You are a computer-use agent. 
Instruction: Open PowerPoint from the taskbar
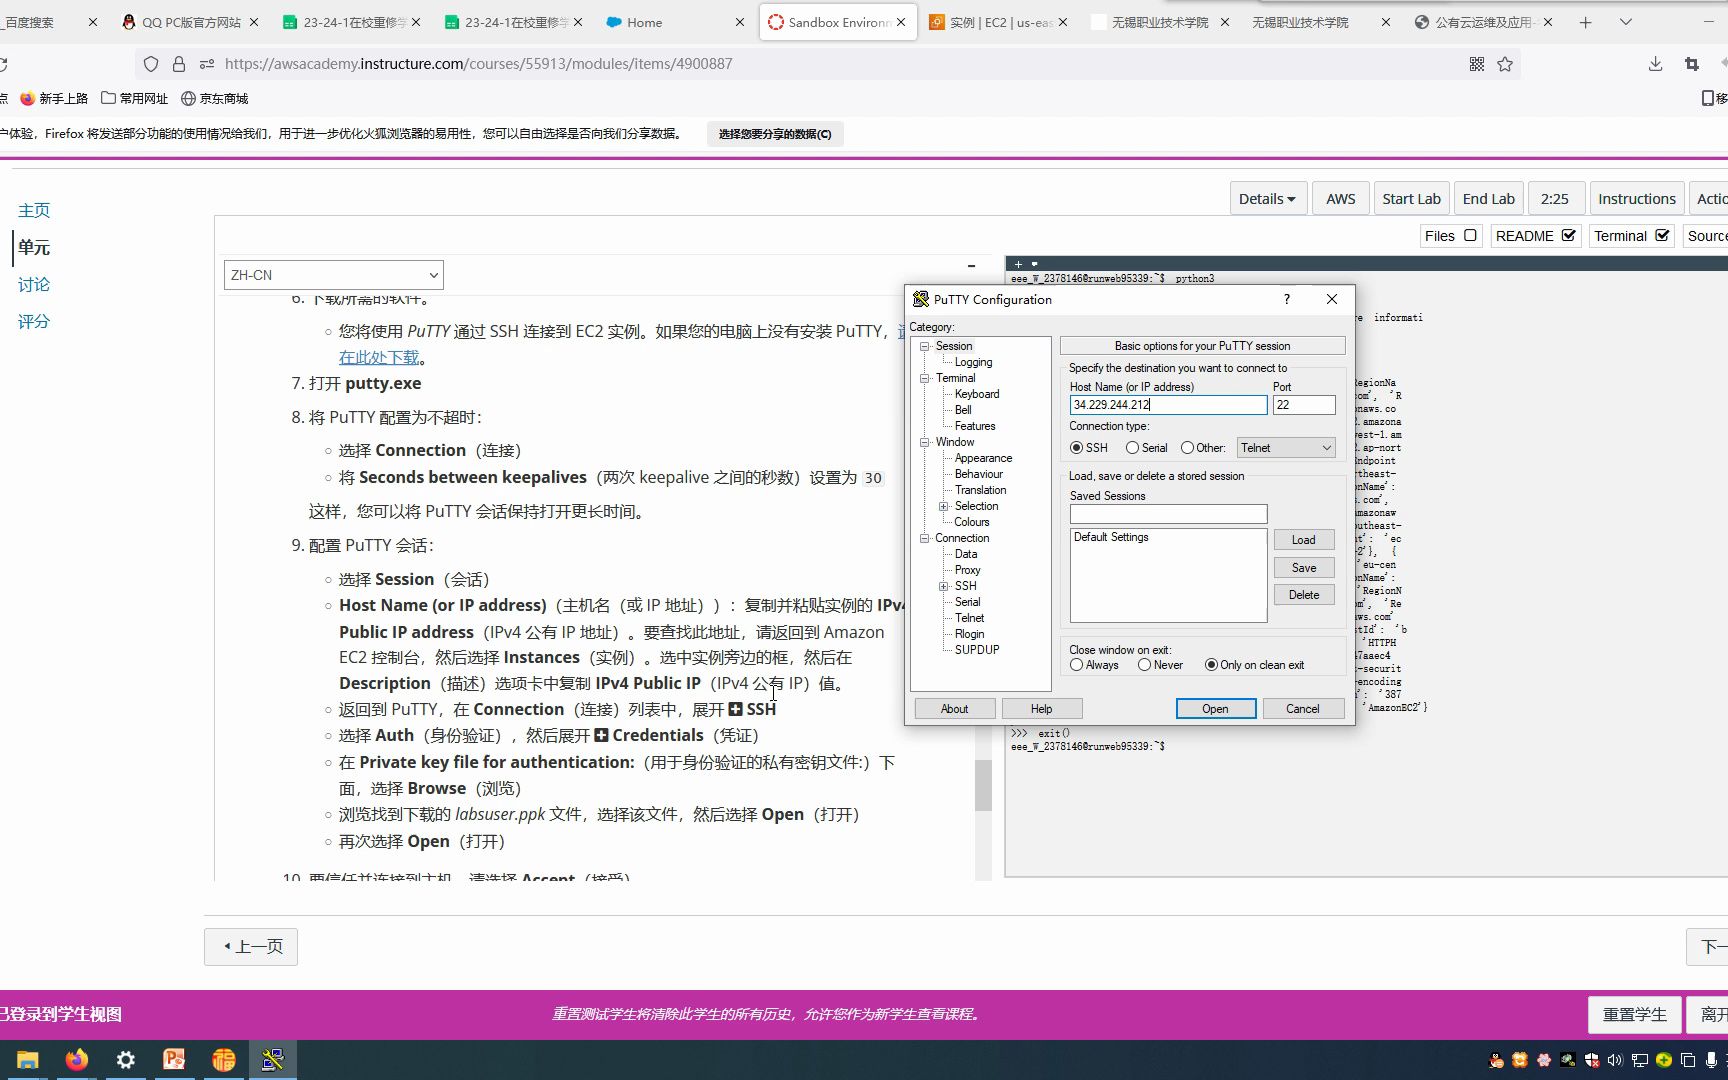(x=174, y=1060)
